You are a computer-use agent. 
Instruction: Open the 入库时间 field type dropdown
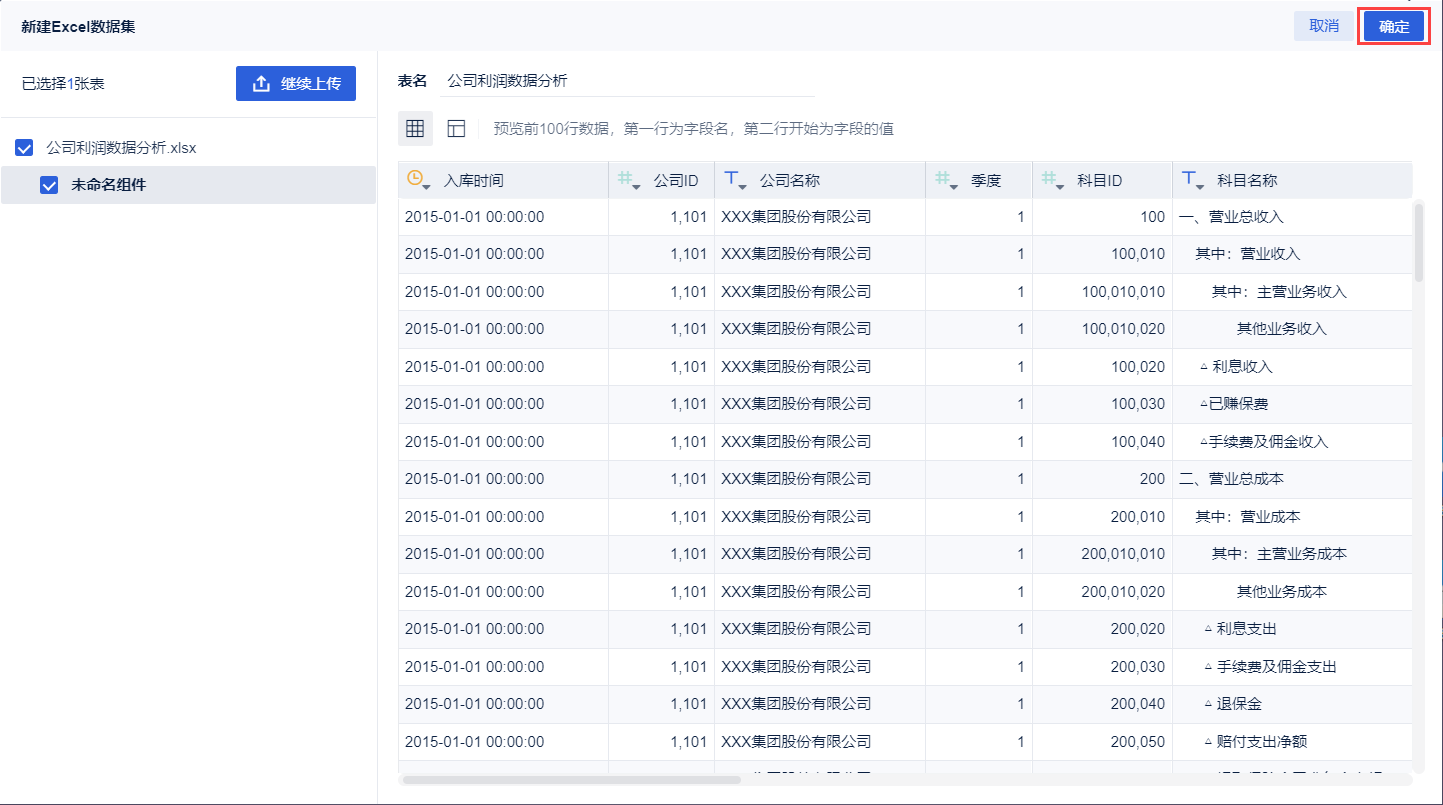(x=419, y=180)
